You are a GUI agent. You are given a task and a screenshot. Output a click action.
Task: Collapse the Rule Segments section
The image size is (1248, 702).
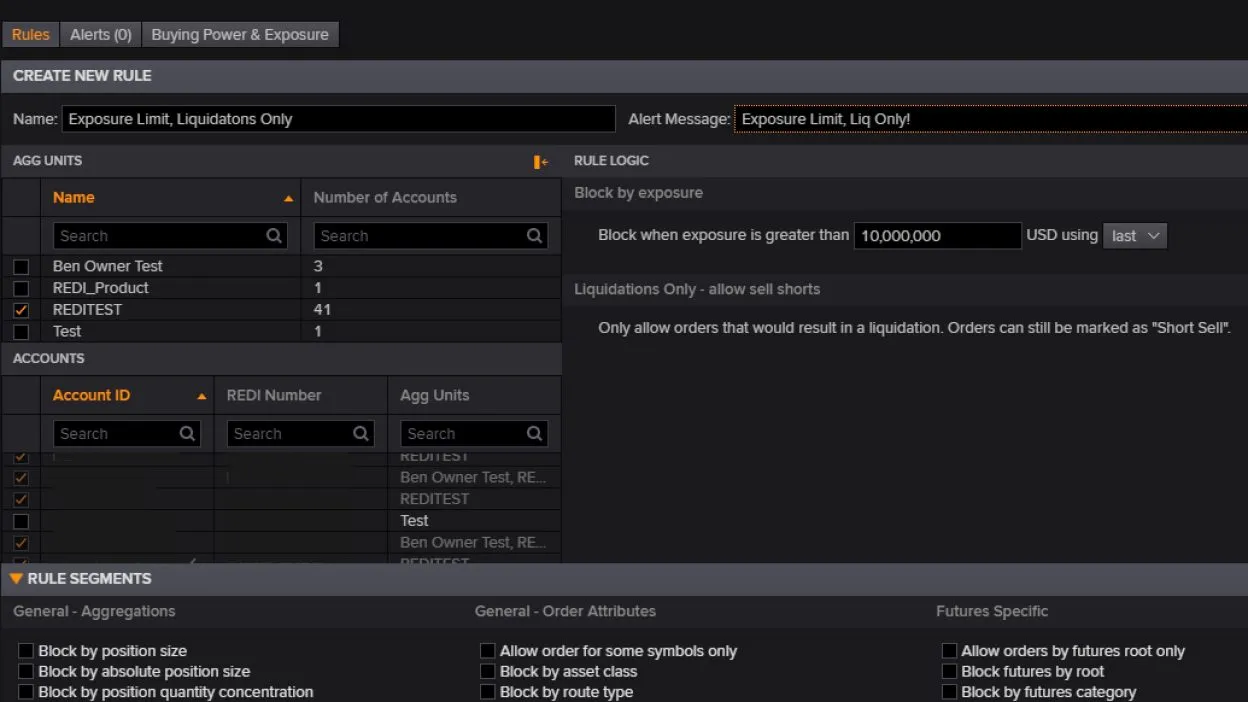click(x=16, y=579)
